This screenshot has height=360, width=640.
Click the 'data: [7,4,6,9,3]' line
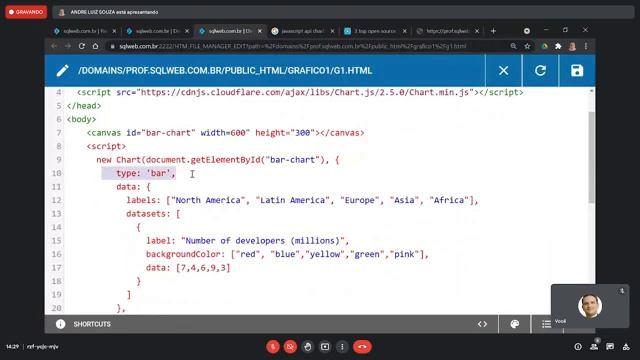tap(188, 267)
